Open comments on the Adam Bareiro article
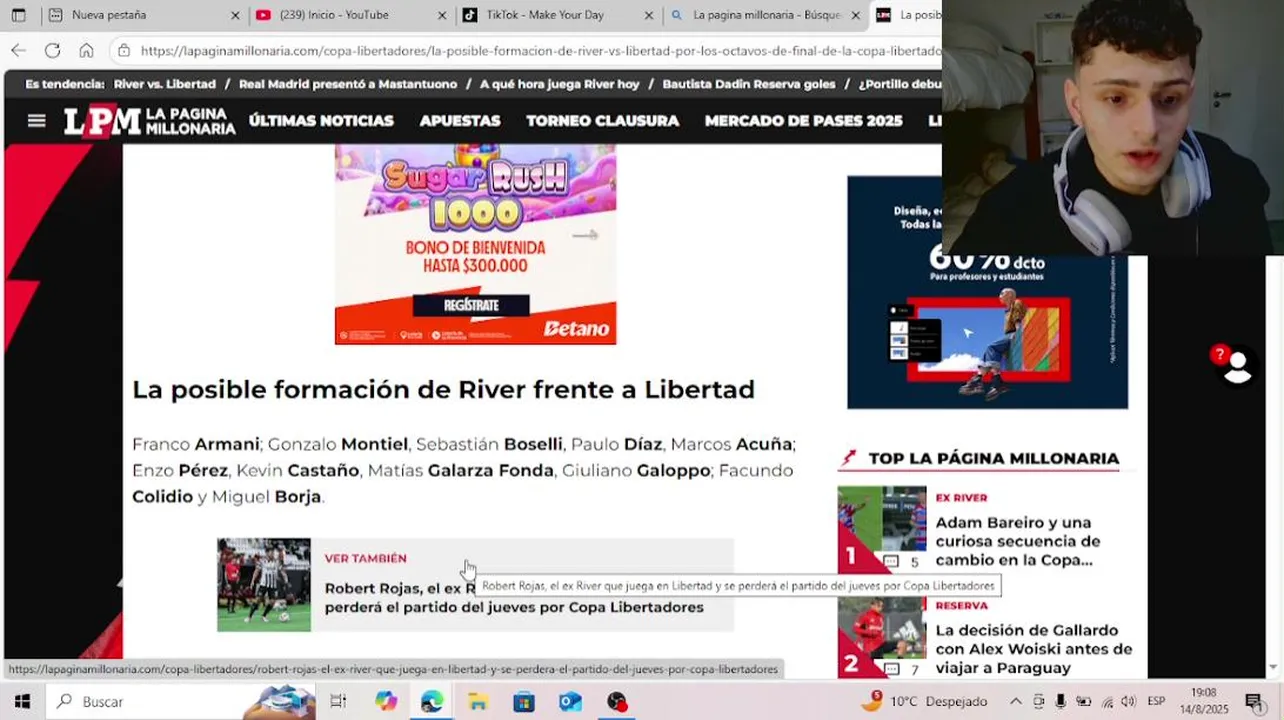 coord(900,562)
